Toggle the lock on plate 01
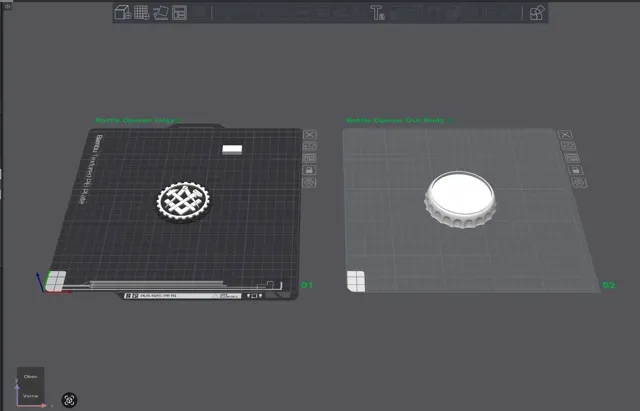Screen dimensions: 640x411 pos(309,170)
